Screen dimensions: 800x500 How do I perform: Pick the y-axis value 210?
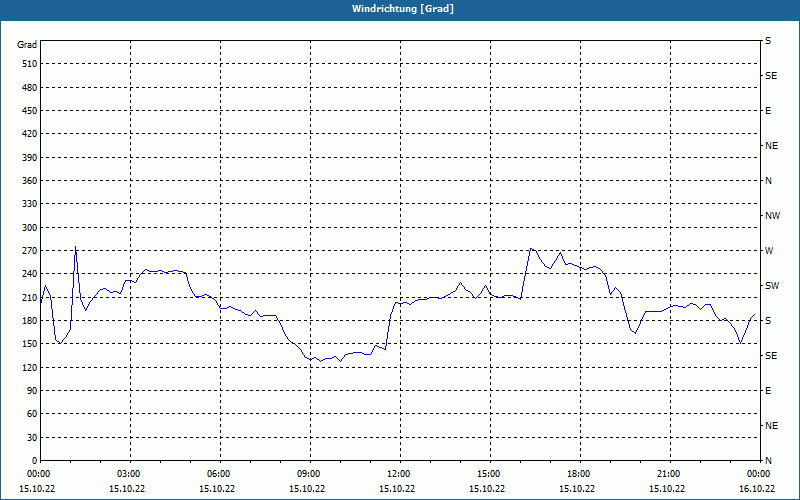[x=30, y=297]
